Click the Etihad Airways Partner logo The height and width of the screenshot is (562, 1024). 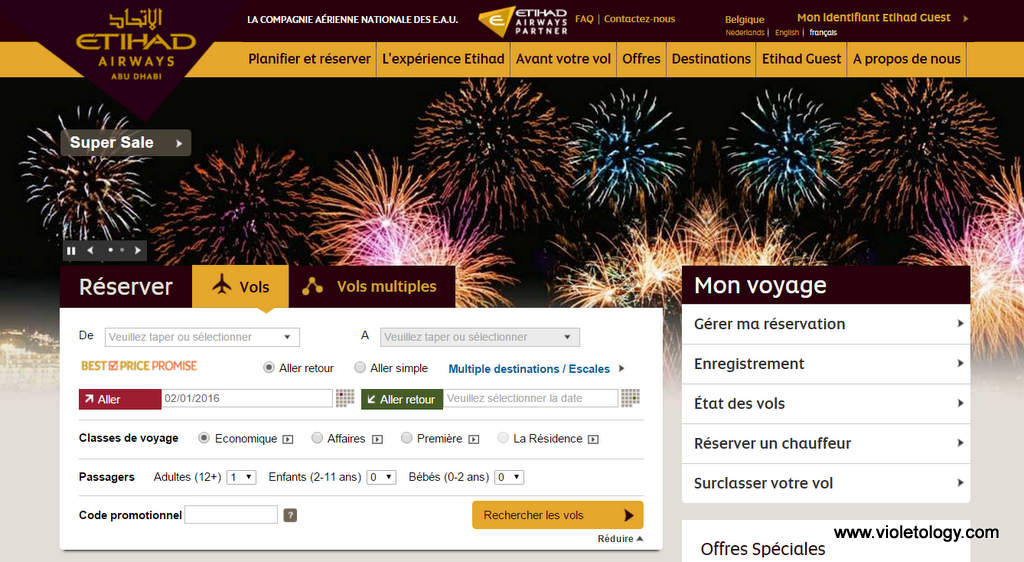point(522,21)
